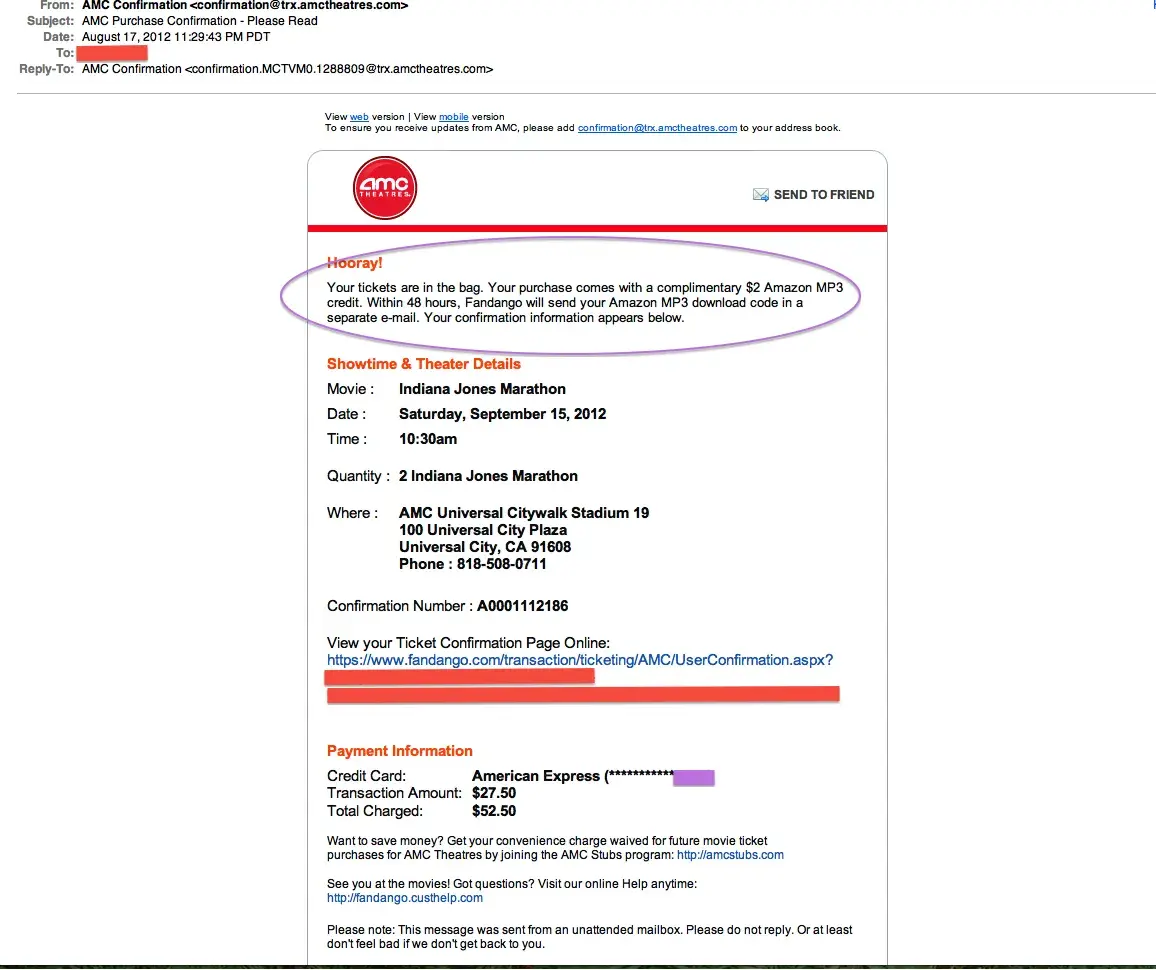Click the confirmation@trx.amctheatres.com address link
The width and height of the screenshot is (1156, 970).
coord(657,128)
